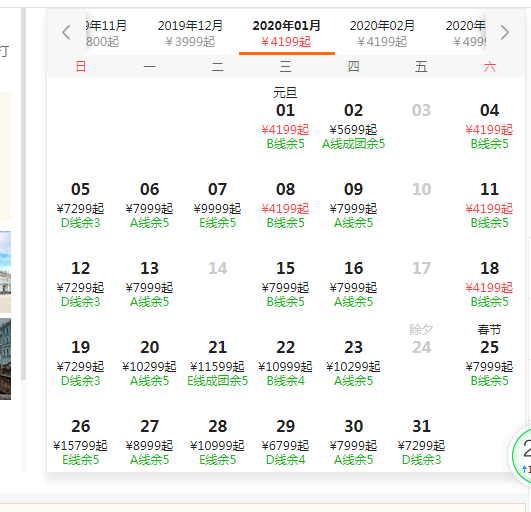Select date 19 D线余3
531x512 pixels.
tap(81, 363)
